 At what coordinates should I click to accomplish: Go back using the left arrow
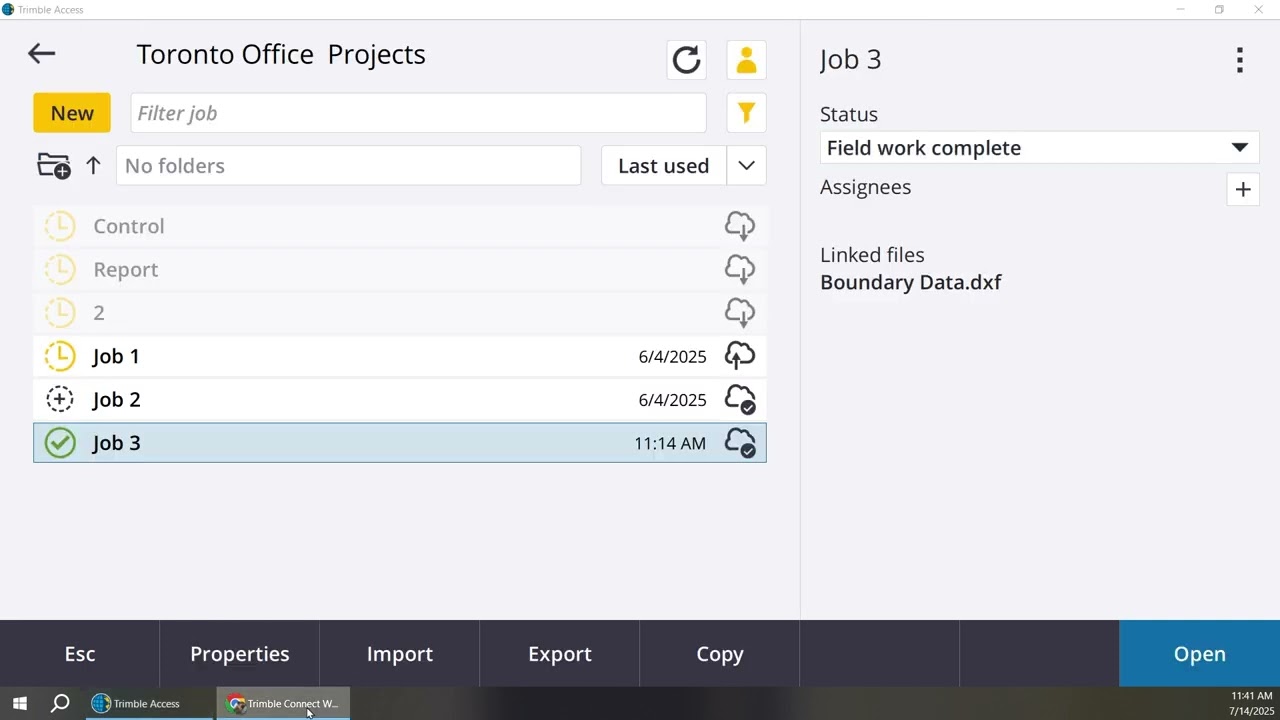tap(41, 54)
